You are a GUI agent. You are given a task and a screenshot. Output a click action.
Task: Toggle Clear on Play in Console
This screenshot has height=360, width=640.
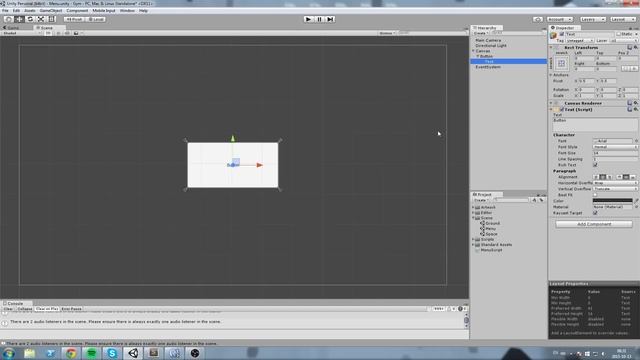pyautogui.click(x=47, y=309)
